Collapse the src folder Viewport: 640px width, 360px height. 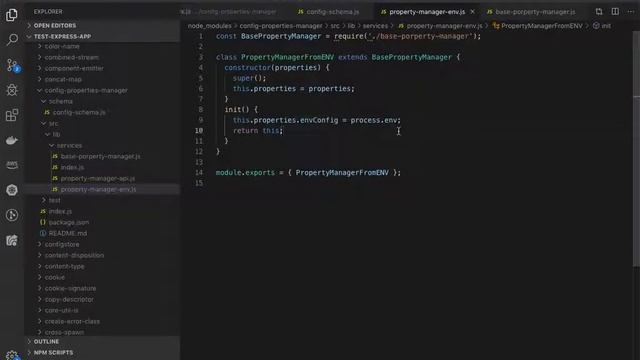[102, 123]
